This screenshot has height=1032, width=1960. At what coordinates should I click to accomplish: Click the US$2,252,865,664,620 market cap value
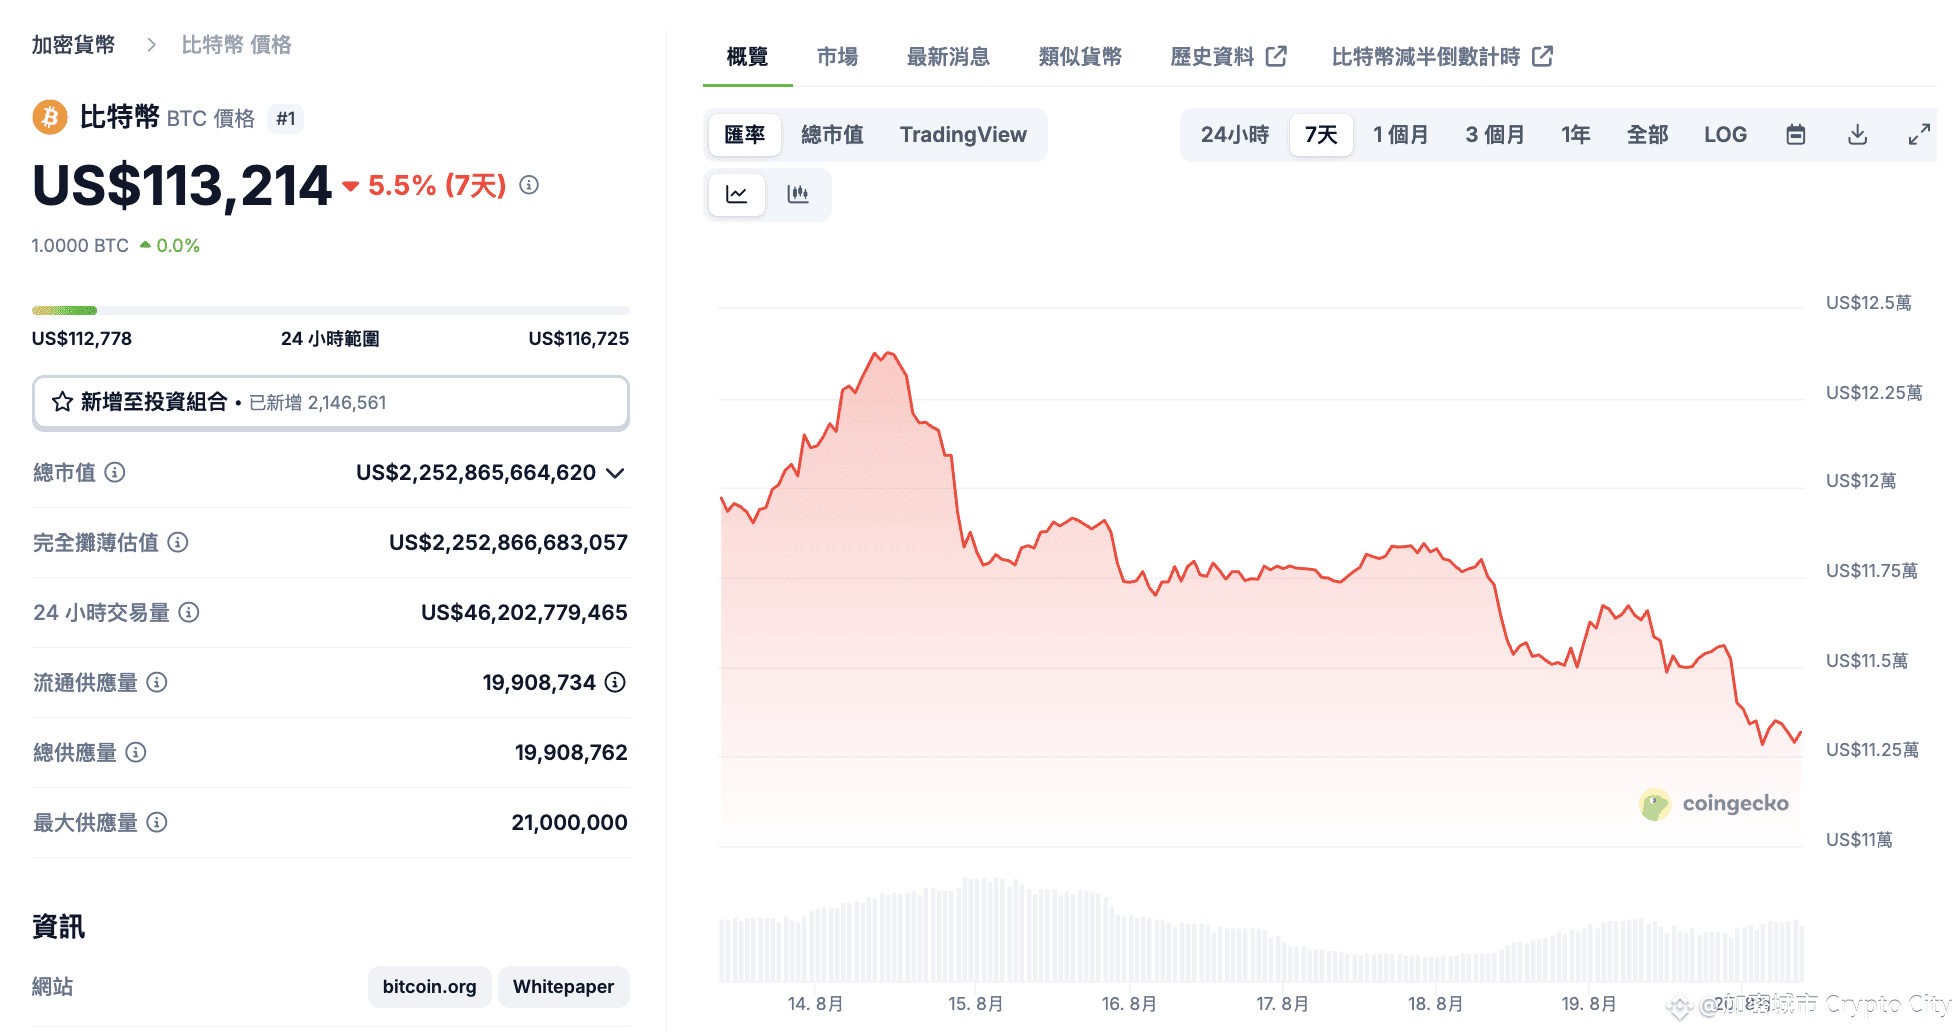[x=476, y=473]
